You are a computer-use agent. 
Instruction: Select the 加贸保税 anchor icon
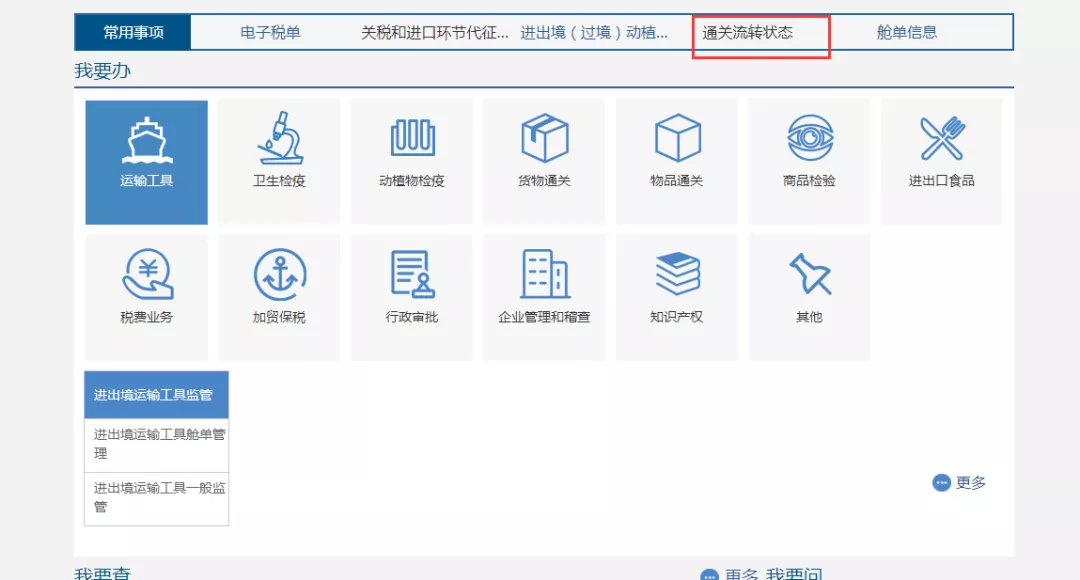pos(279,296)
